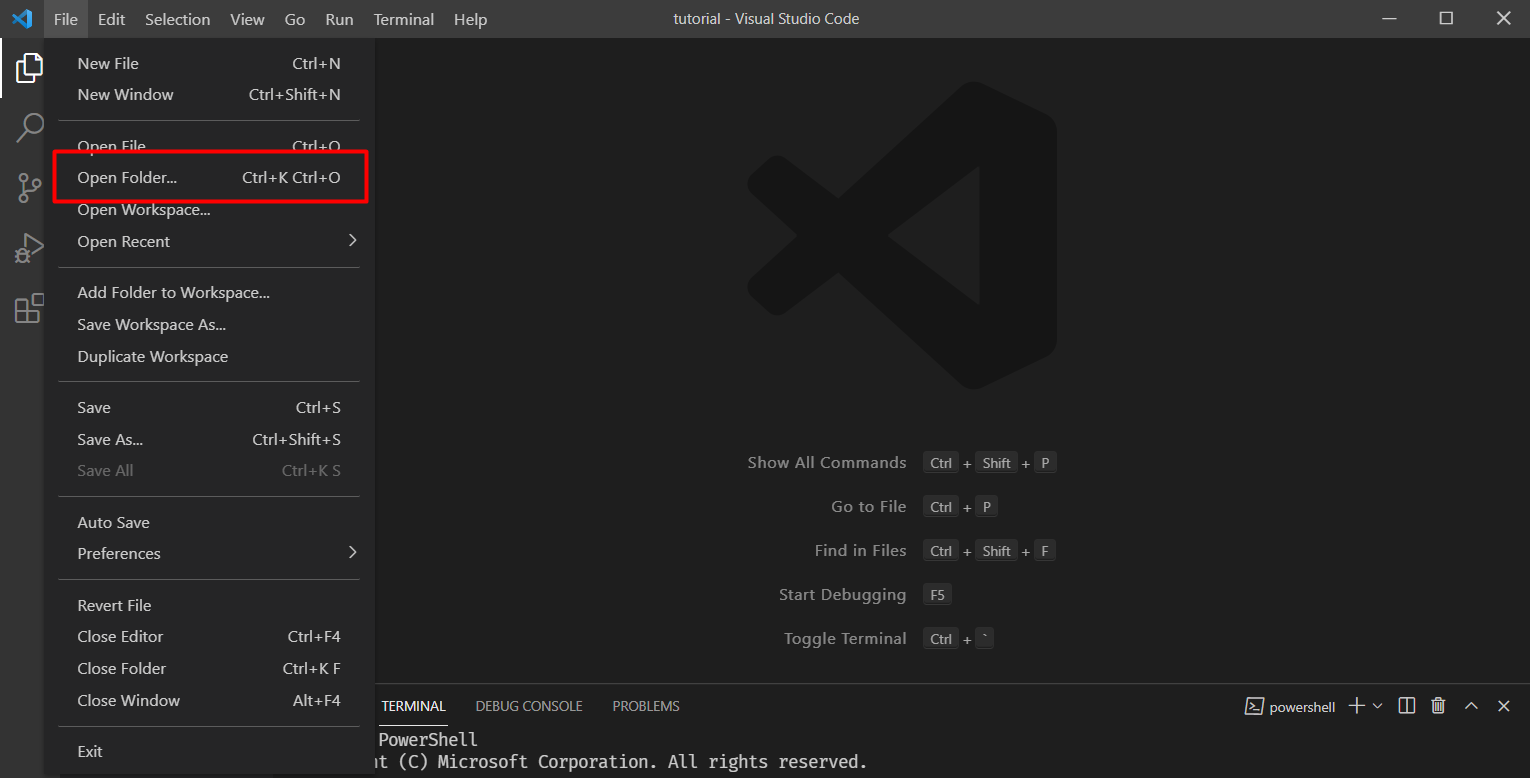Image resolution: width=1530 pixels, height=778 pixels.
Task: Click 'Find in Files' text
Action: tap(861, 551)
